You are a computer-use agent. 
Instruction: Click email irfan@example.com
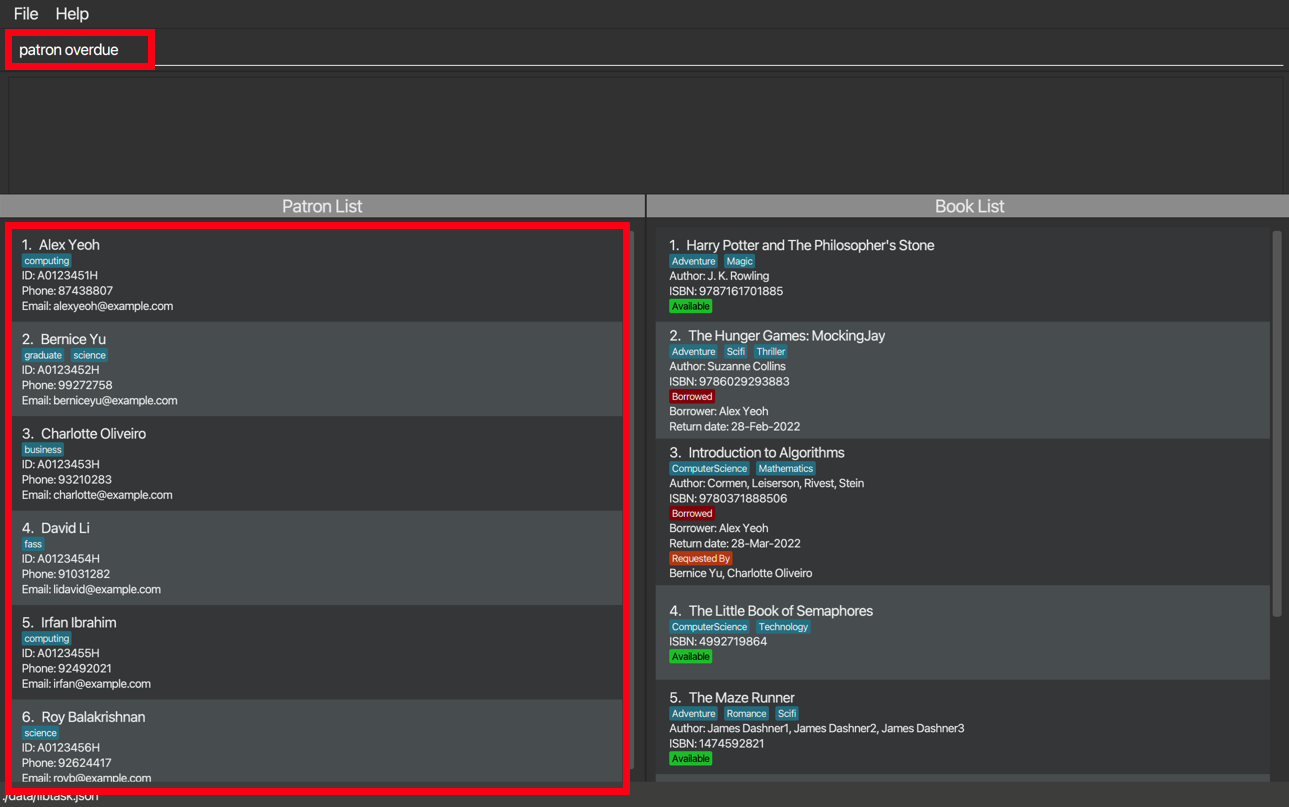coord(86,684)
